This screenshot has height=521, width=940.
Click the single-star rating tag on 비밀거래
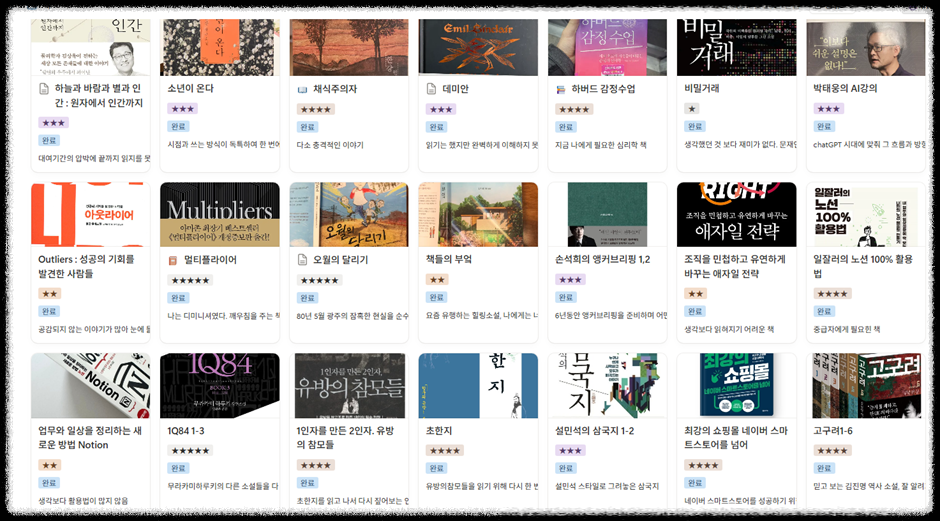pos(692,109)
